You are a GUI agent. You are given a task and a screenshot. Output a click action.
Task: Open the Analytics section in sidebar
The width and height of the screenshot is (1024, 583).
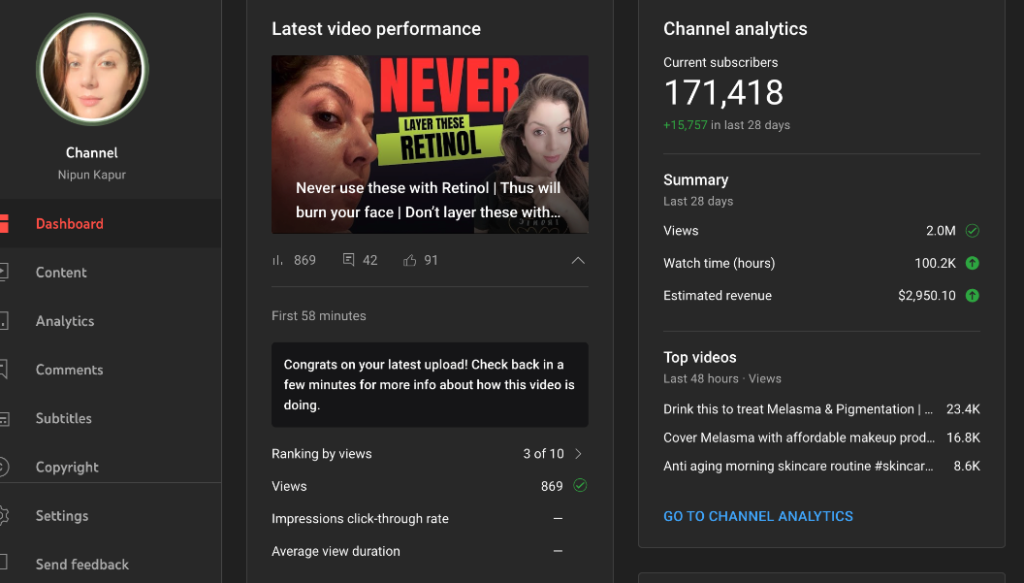pos(64,321)
